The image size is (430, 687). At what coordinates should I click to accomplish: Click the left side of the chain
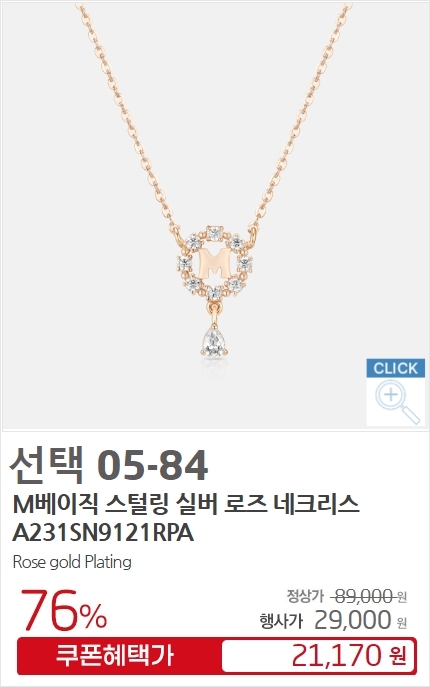click(x=127, y=118)
